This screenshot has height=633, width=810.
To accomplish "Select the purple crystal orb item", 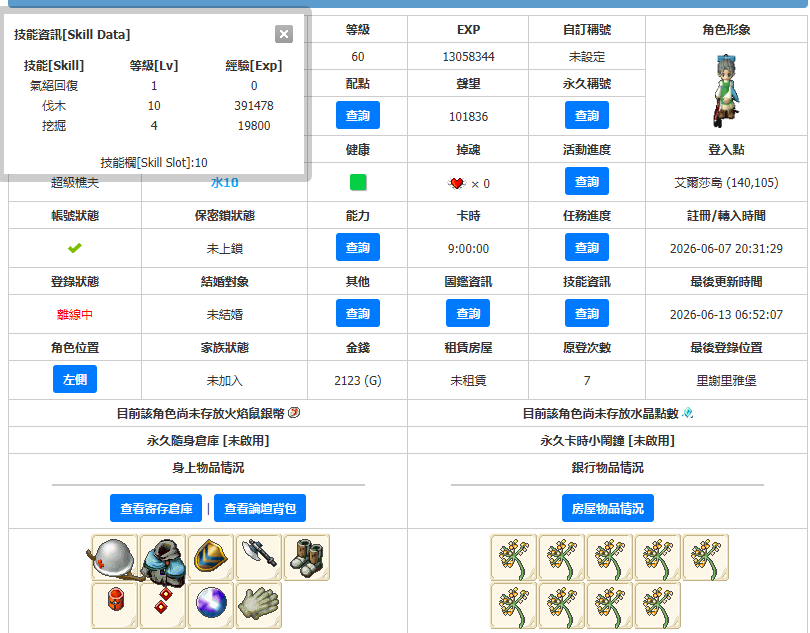I will pyautogui.click(x=210, y=605).
